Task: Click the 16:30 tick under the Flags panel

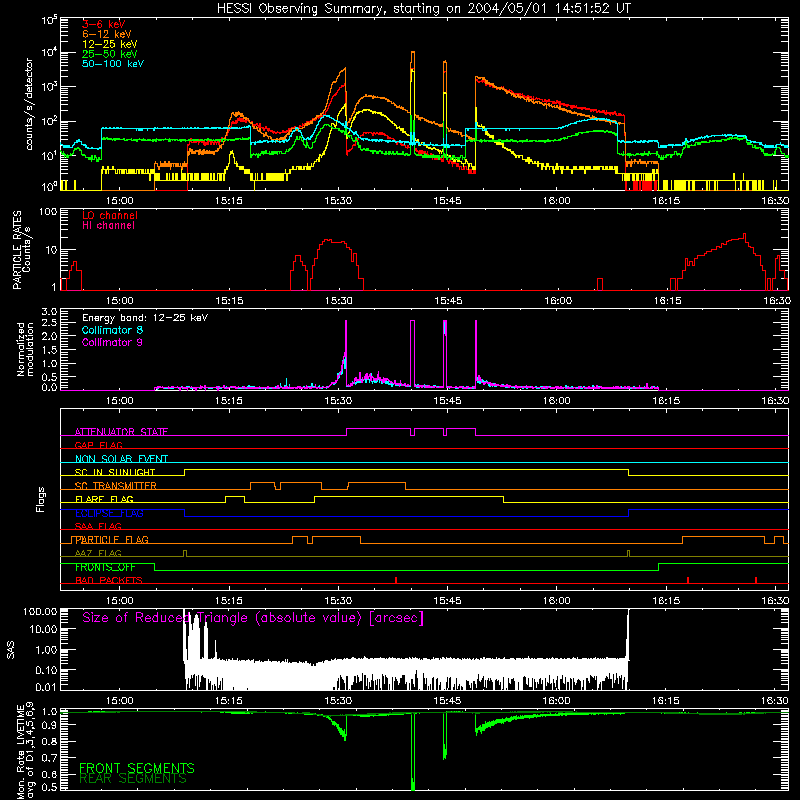Action: 775,601
